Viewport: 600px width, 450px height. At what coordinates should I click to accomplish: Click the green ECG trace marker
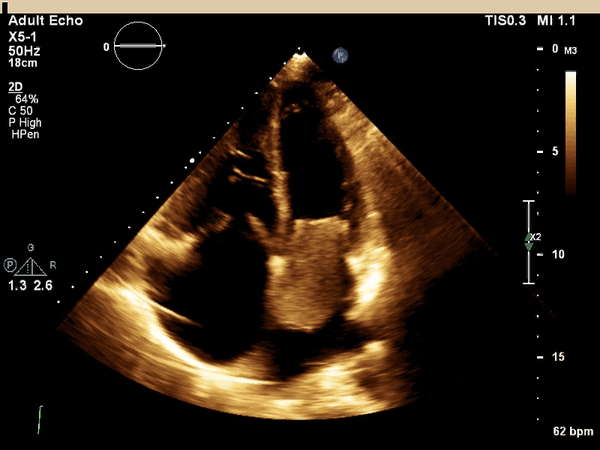point(41,418)
